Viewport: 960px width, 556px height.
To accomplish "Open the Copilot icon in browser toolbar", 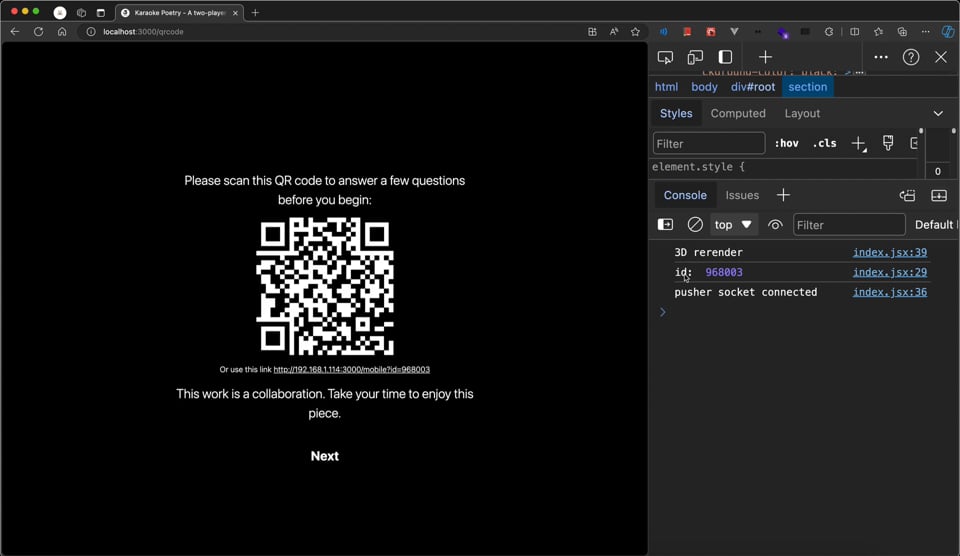I will pyautogui.click(x=948, y=32).
